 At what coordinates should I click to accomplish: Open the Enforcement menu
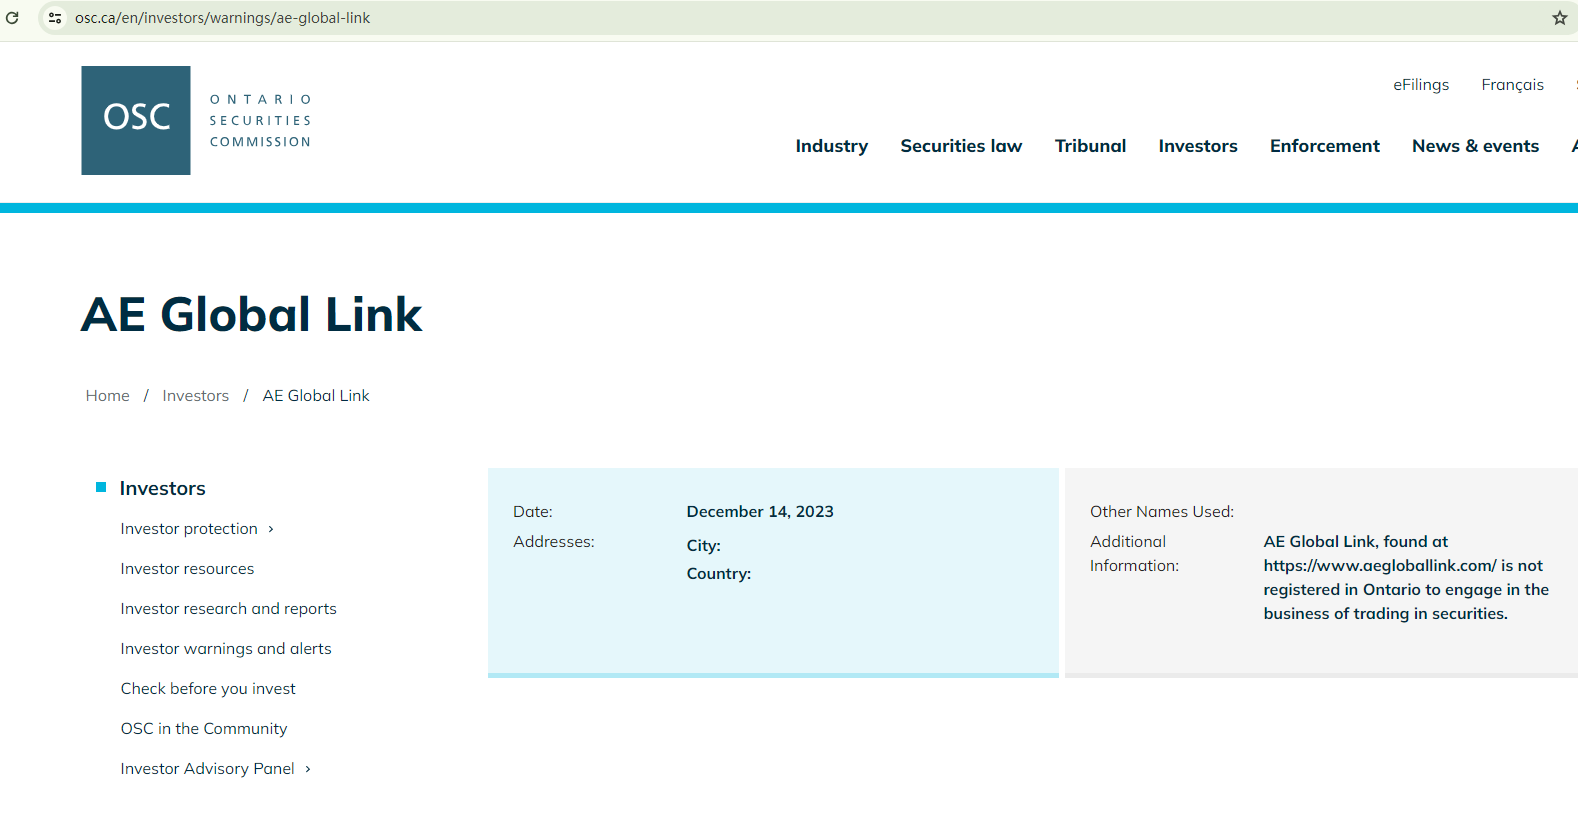pos(1325,146)
